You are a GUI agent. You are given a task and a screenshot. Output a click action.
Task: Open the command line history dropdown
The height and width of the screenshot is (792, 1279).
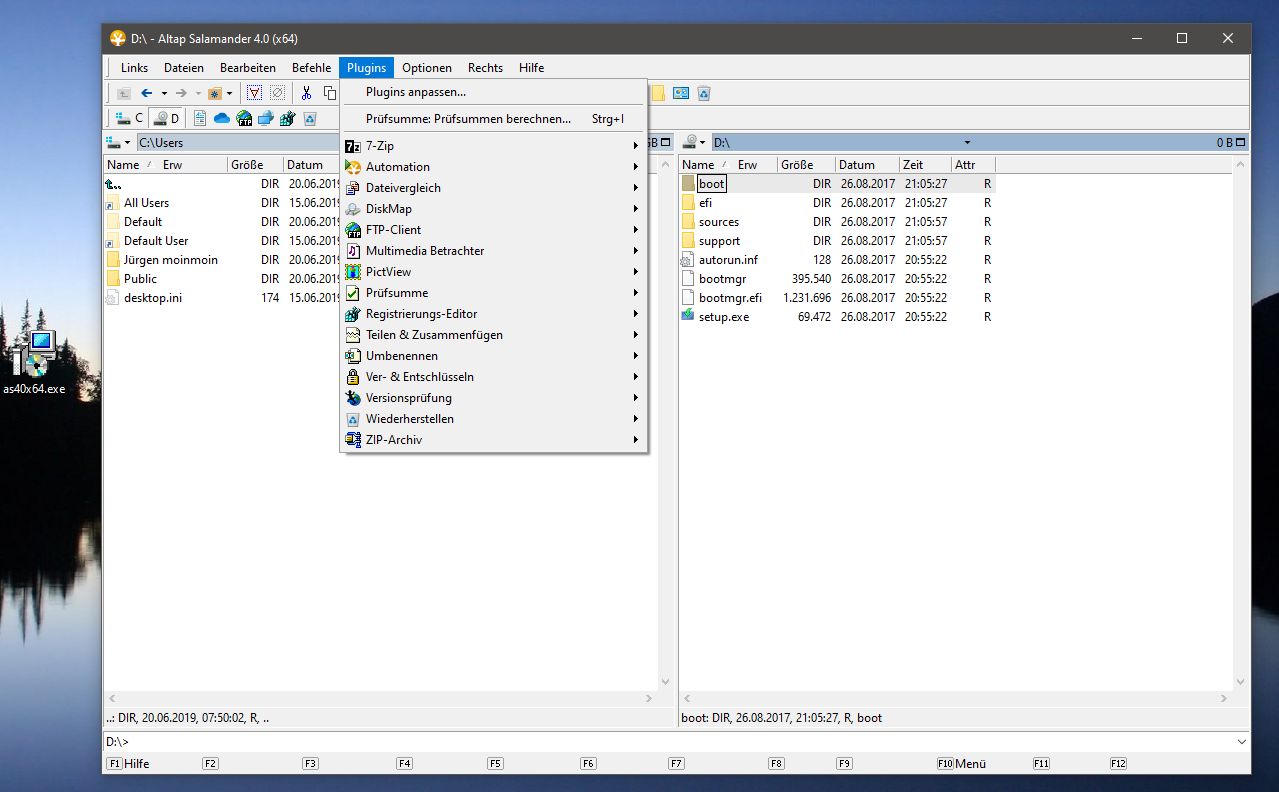click(1242, 742)
